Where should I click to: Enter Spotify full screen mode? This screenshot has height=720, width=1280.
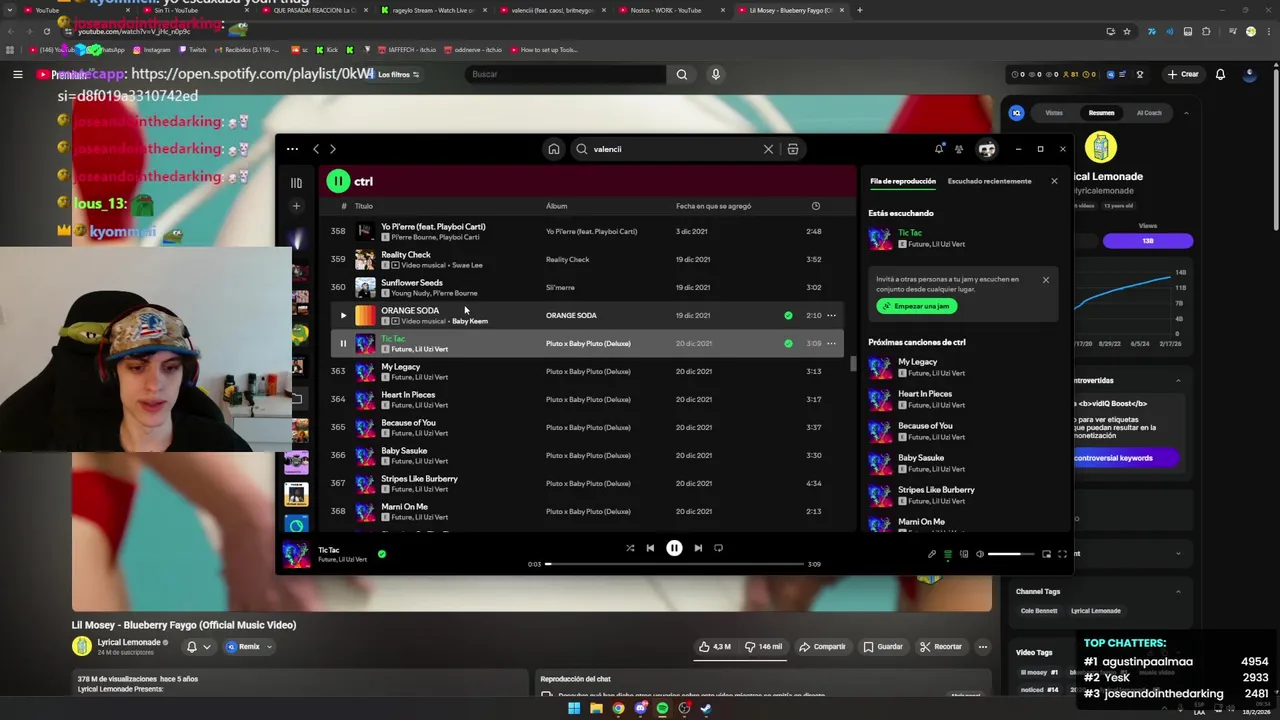pyautogui.click(x=1063, y=554)
